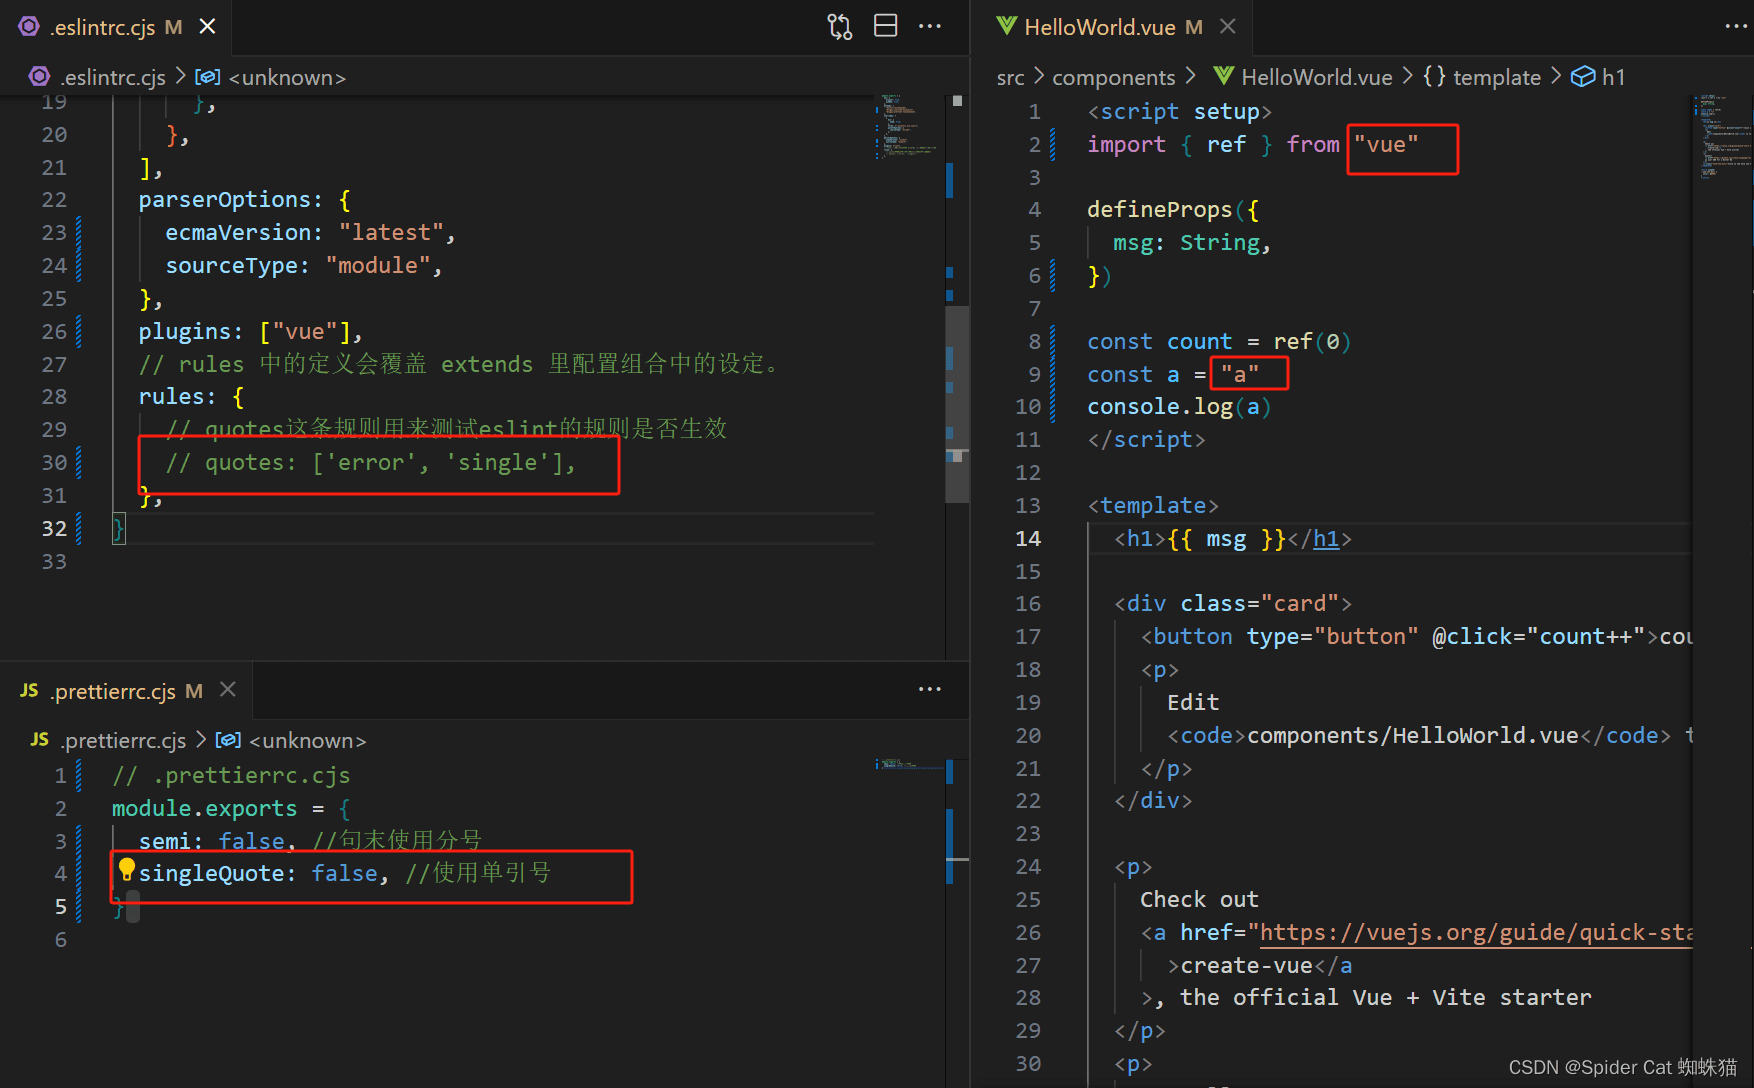This screenshot has width=1754, height=1088.
Task: Open unknown breadcrumb in .prettierrc.cjs editor
Action: pyautogui.click(x=307, y=740)
